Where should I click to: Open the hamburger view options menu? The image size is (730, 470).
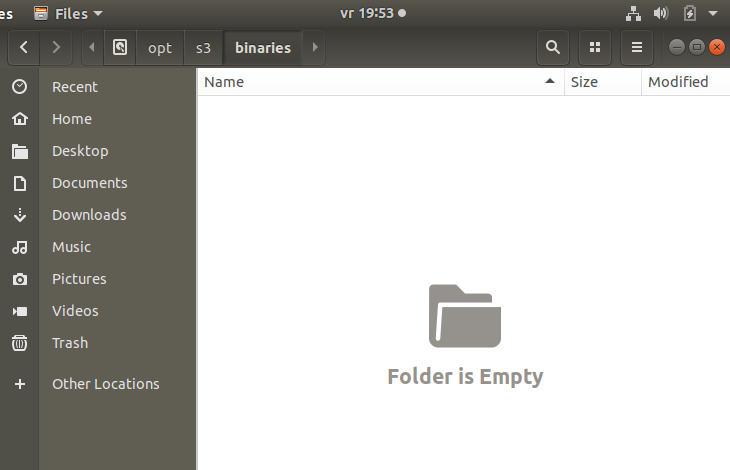pyautogui.click(x=636, y=47)
